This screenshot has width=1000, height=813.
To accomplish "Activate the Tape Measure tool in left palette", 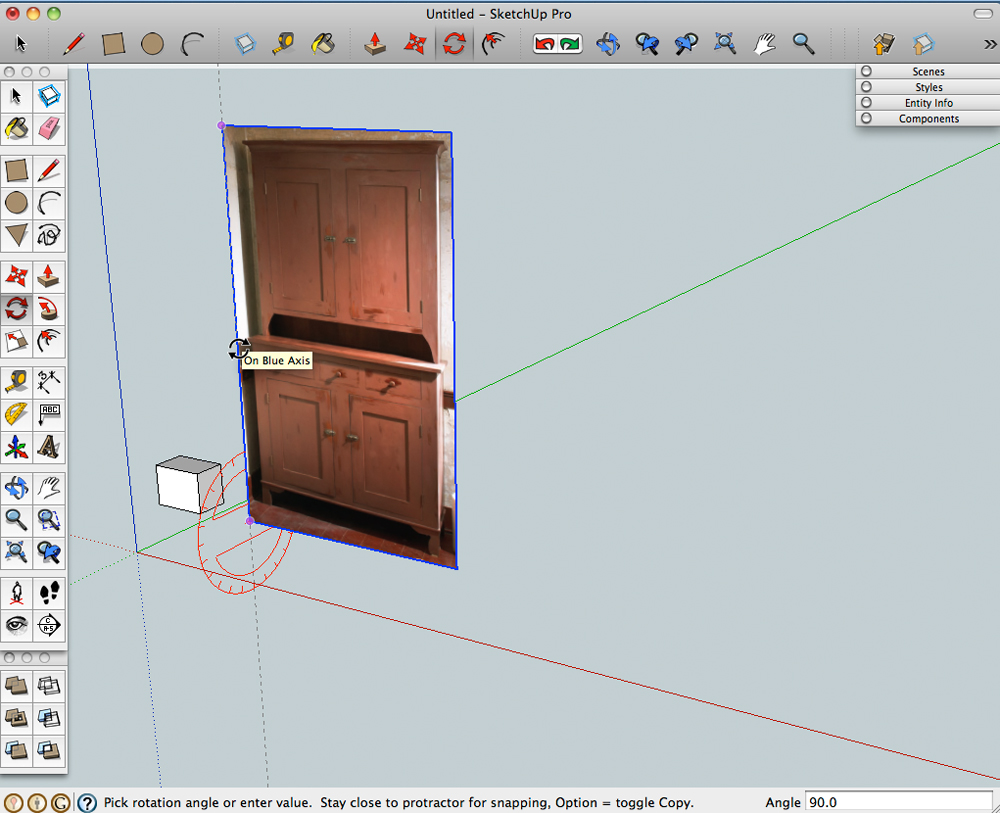I will point(16,381).
